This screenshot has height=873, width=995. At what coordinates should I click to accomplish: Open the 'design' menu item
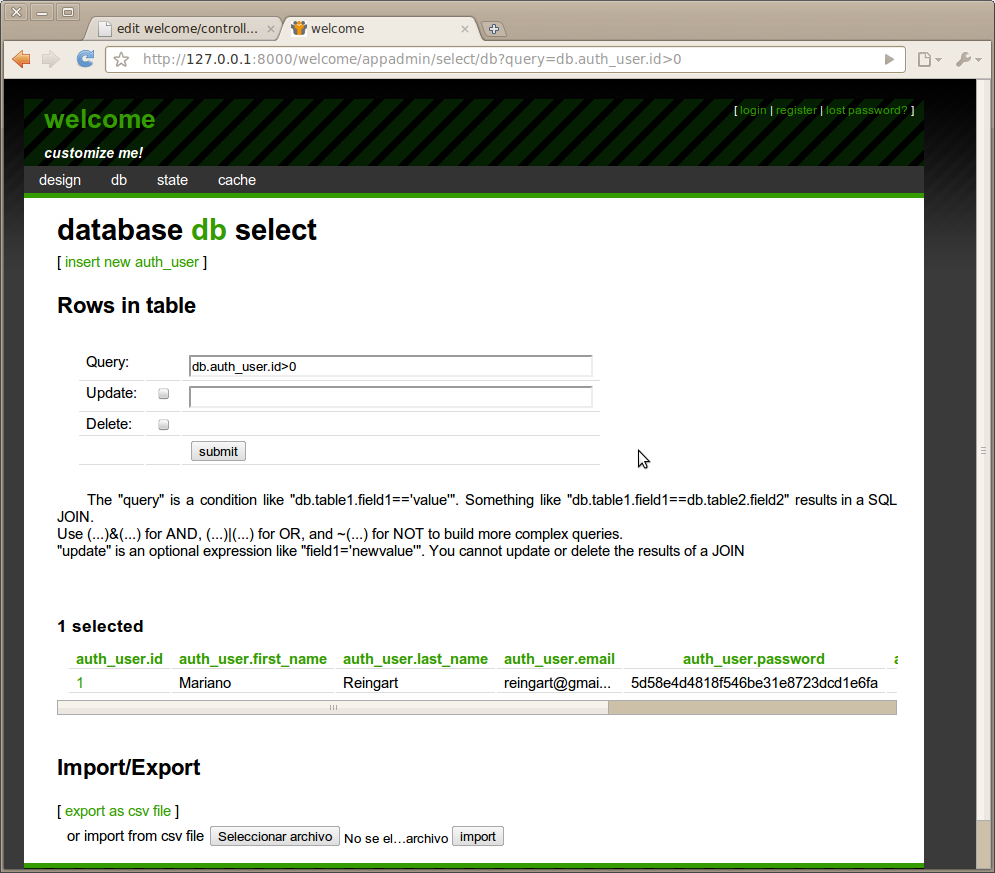(x=60, y=180)
